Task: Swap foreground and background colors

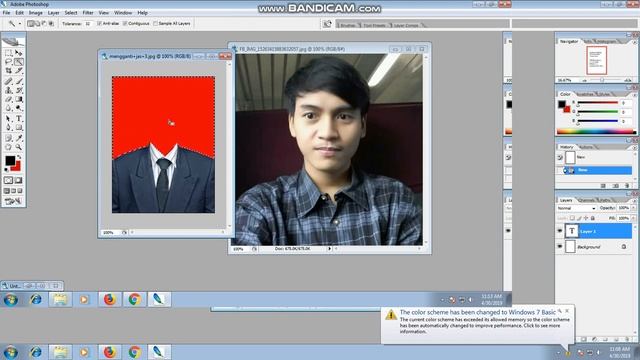Action: point(19,157)
